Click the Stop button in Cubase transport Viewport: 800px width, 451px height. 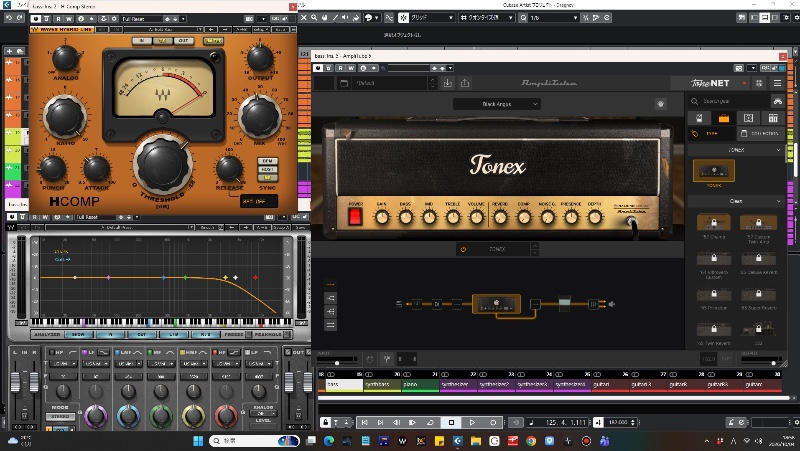451,422
